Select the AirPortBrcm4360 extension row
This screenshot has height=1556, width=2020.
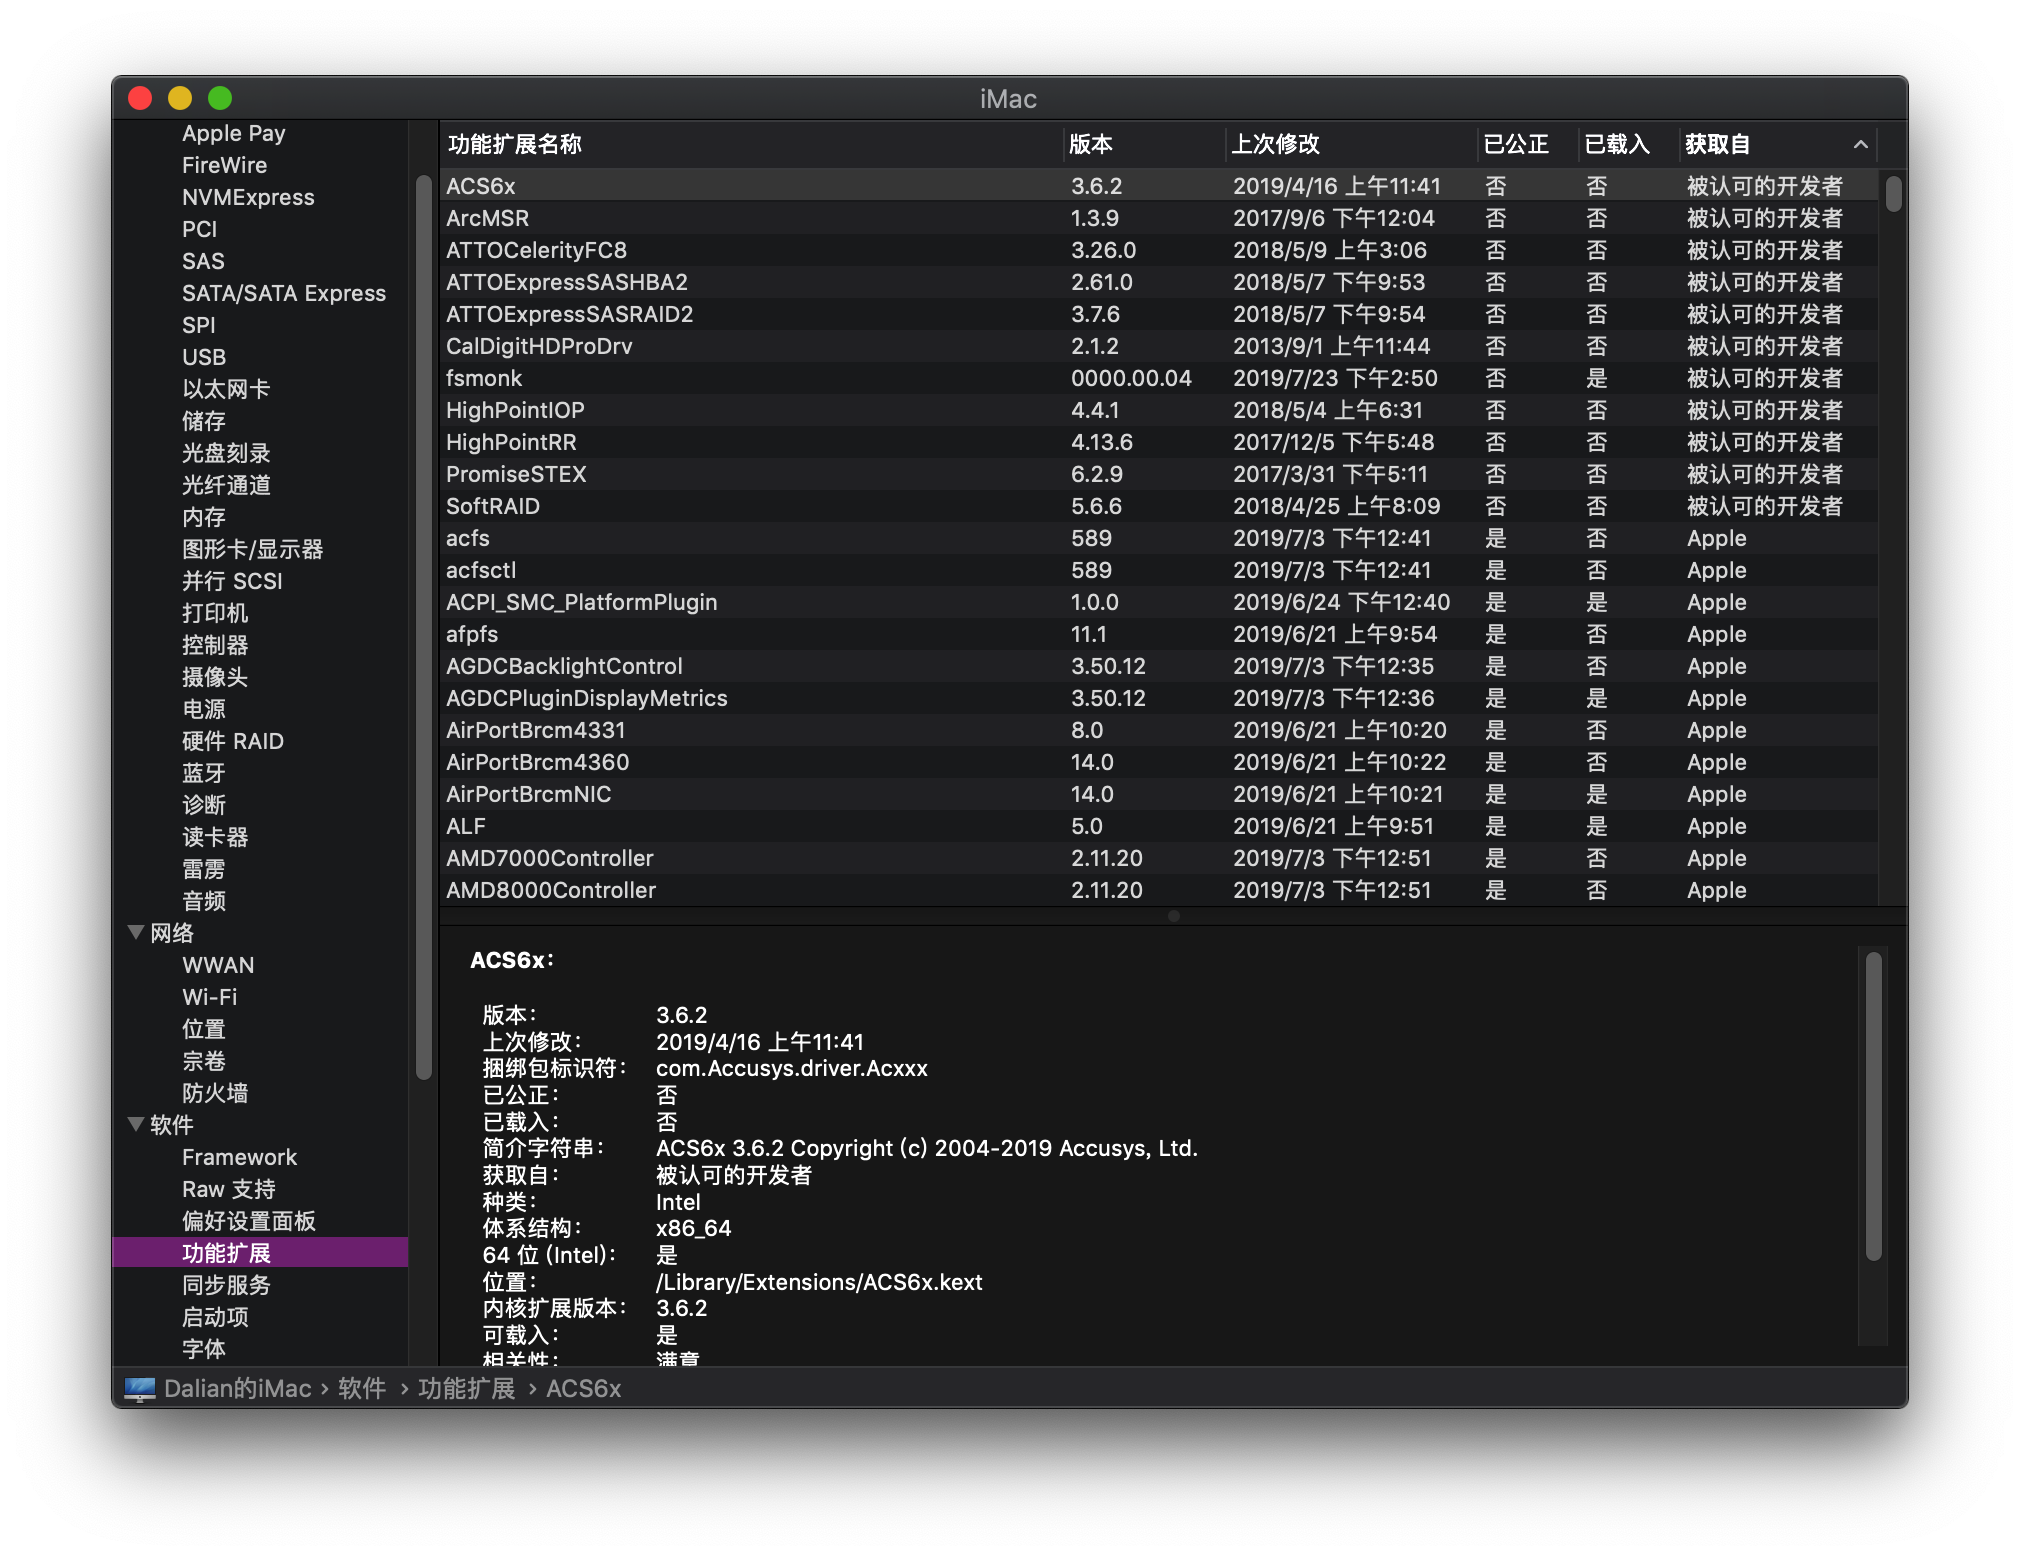(x=1158, y=762)
